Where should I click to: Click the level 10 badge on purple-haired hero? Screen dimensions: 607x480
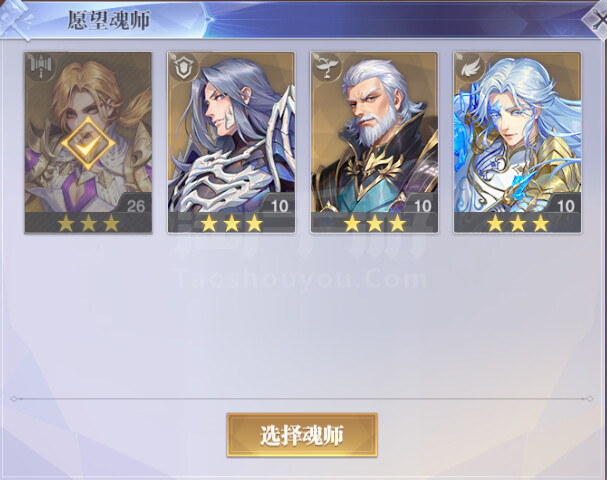pyautogui.click(x=279, y=205)
